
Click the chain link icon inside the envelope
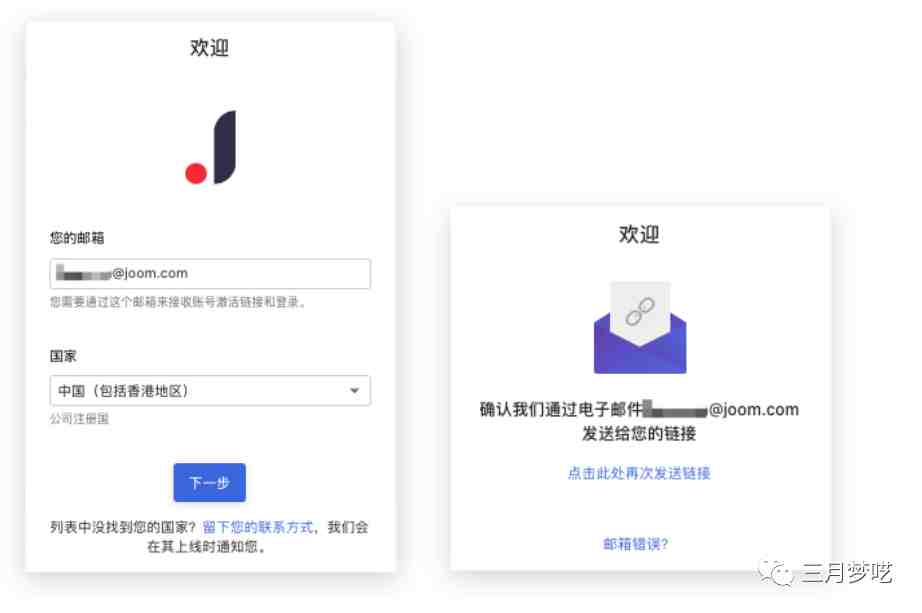click(x=640, y=311)
